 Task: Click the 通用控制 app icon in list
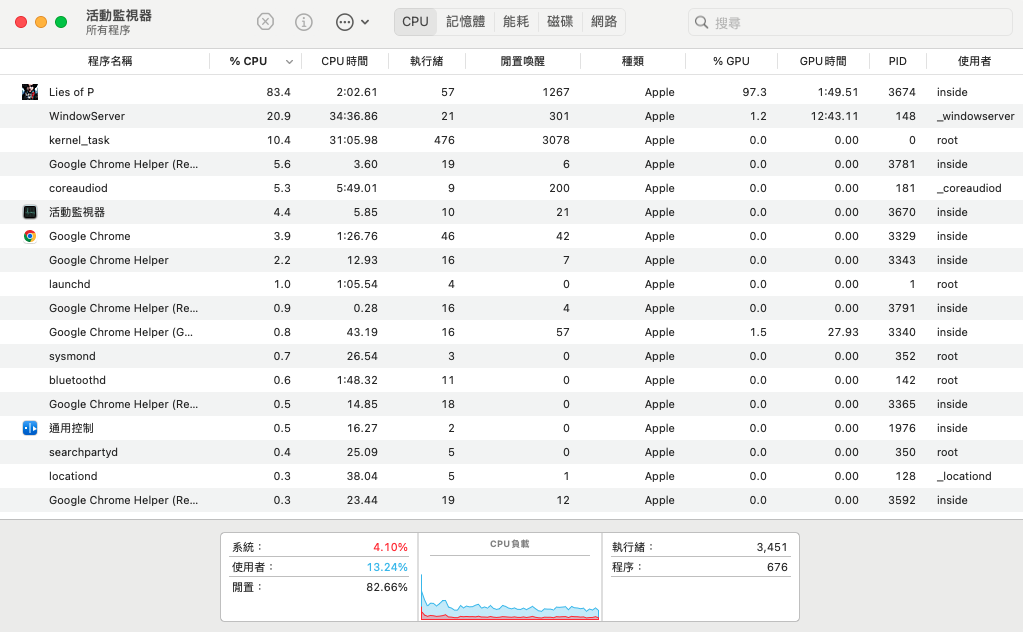click(x=29, y=428)
